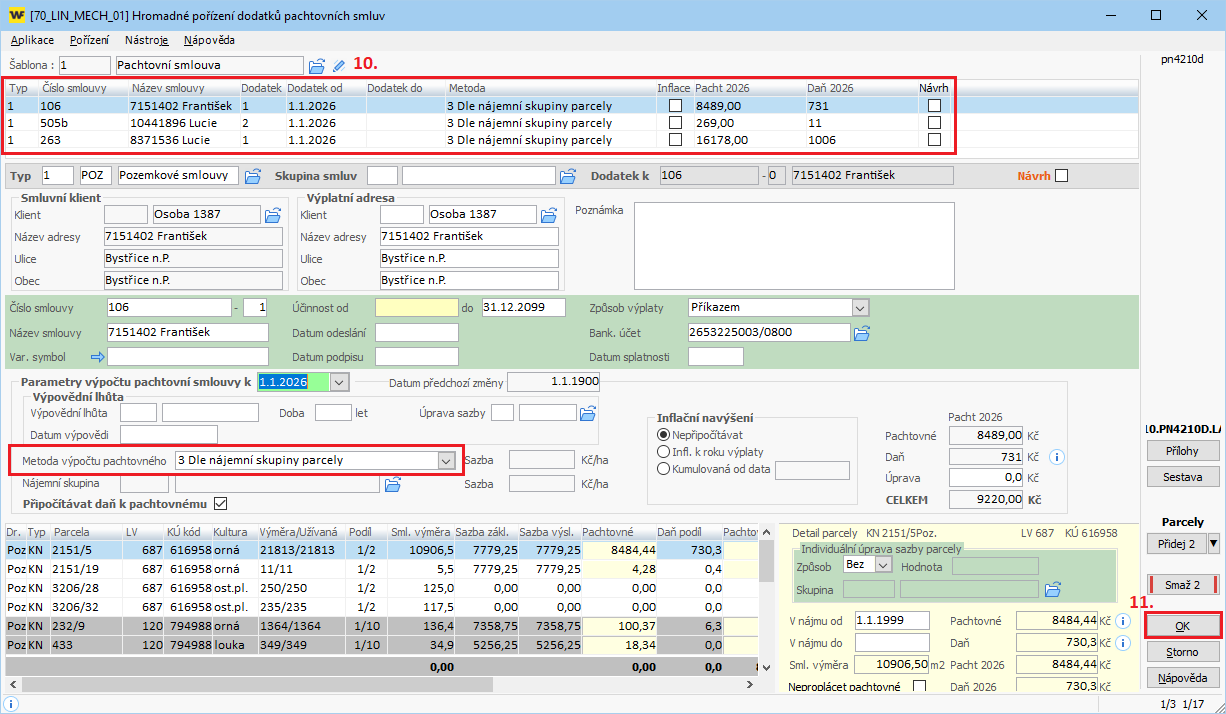Viewport: 1226px width, 714px height.
Task: Click the pencil edit icon beside the template
Action: coord(339,65)
